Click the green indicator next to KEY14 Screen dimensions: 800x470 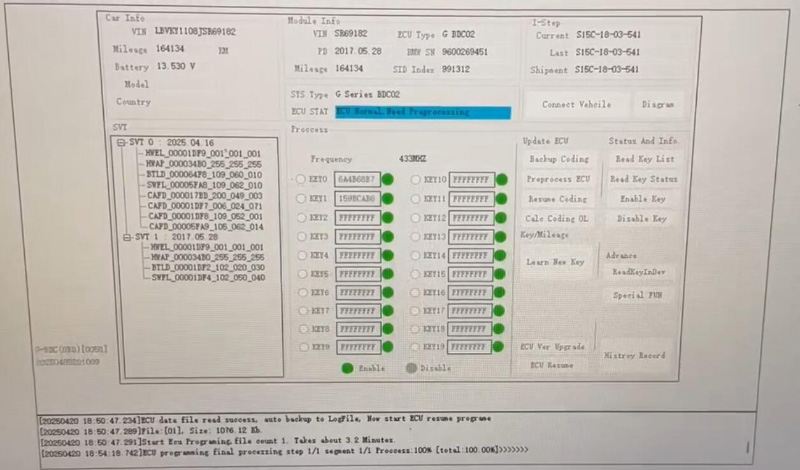tap(501, 256)
